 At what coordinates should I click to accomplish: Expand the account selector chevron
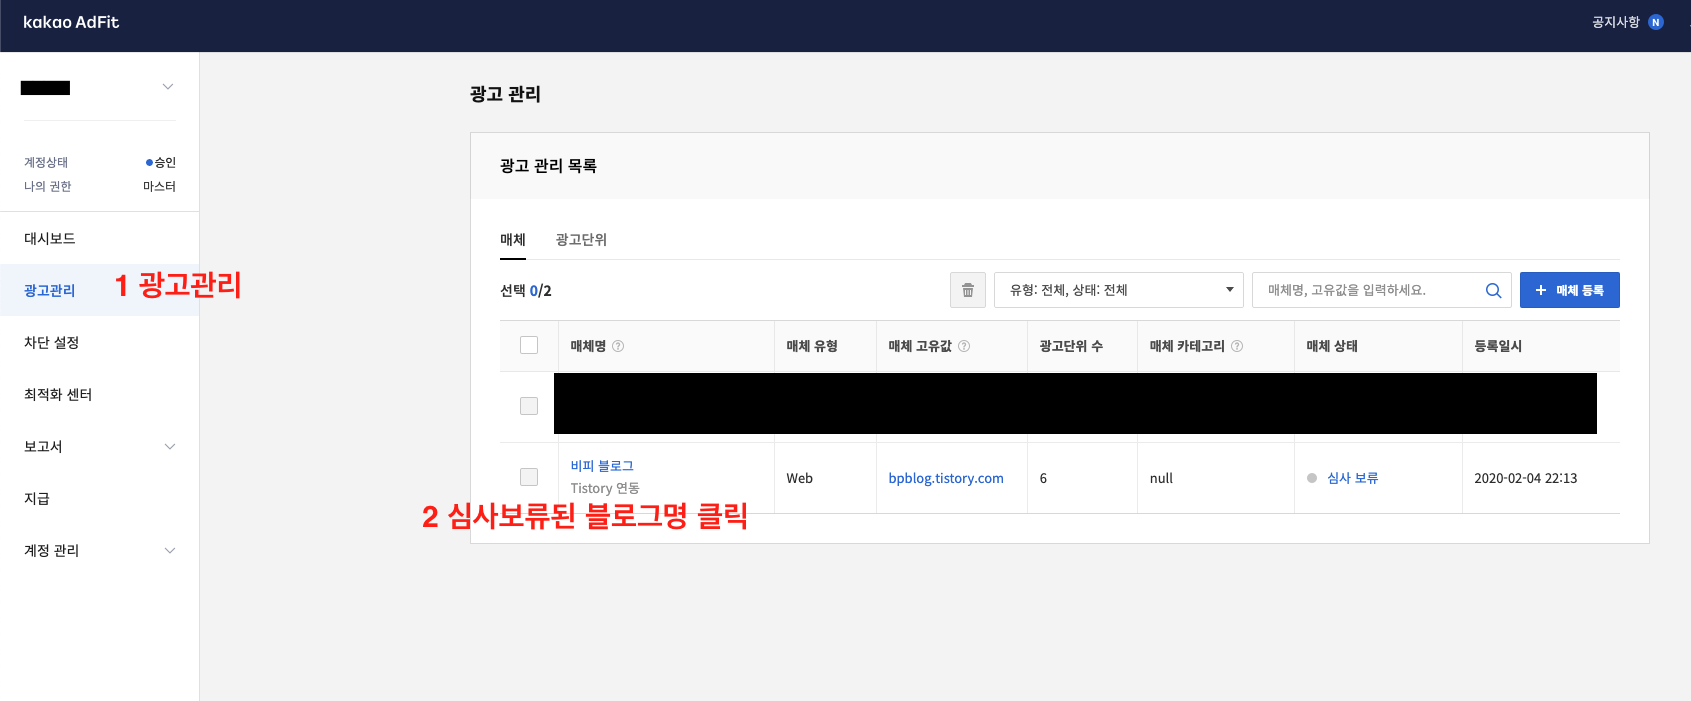click(x=168, y=87)
